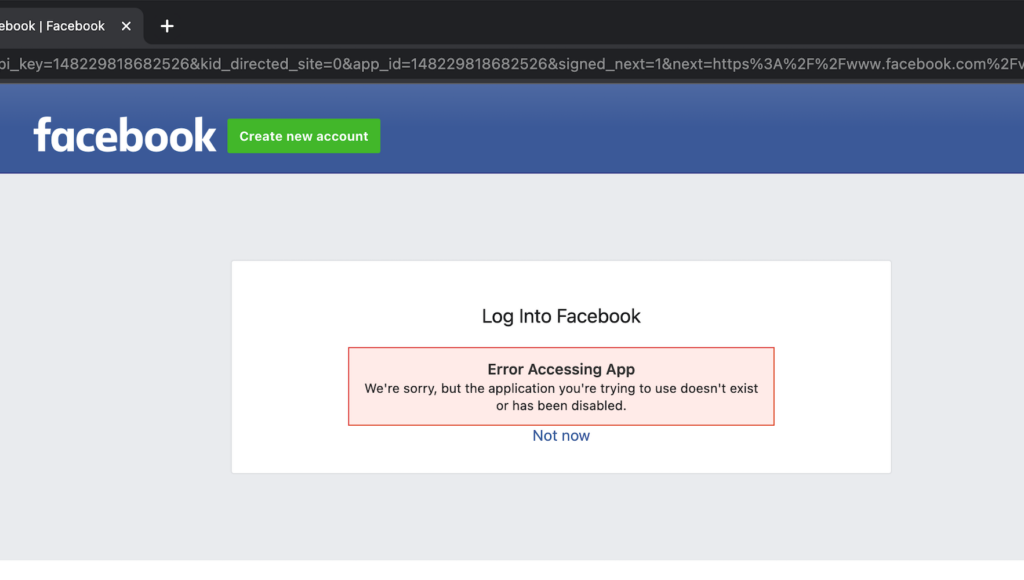Click the Not now link
This screenshot has height=580, width=1024.
click(x=561, y=436)
